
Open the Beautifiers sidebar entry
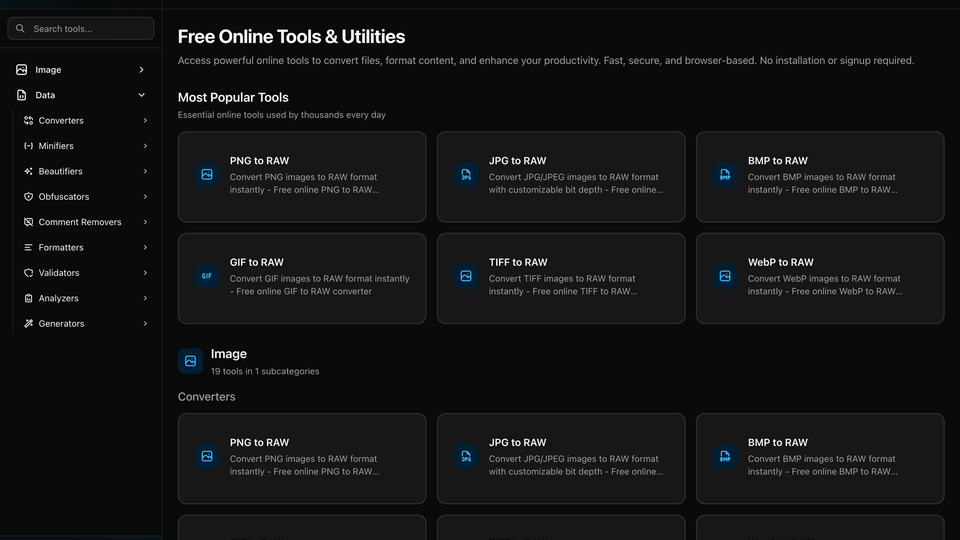[x=85, y=171]
